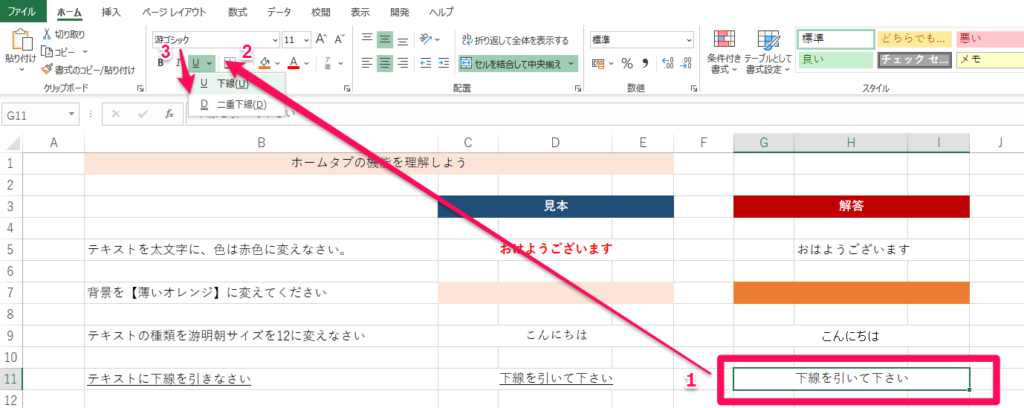This screenshot has width=1024, height=408.
Task: Expand the number format dropdown showing 標準
Action: [x=689, y=40]
